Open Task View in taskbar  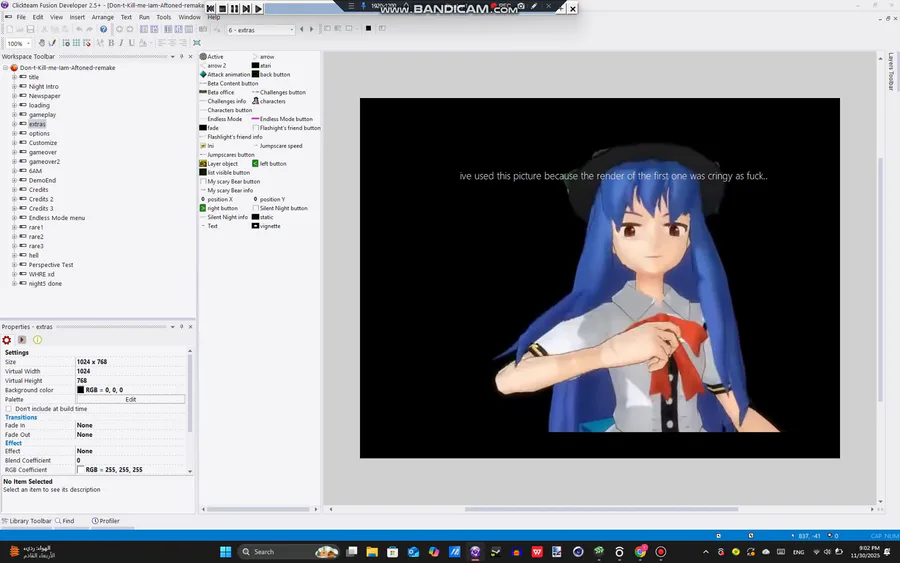coord(352,552)
